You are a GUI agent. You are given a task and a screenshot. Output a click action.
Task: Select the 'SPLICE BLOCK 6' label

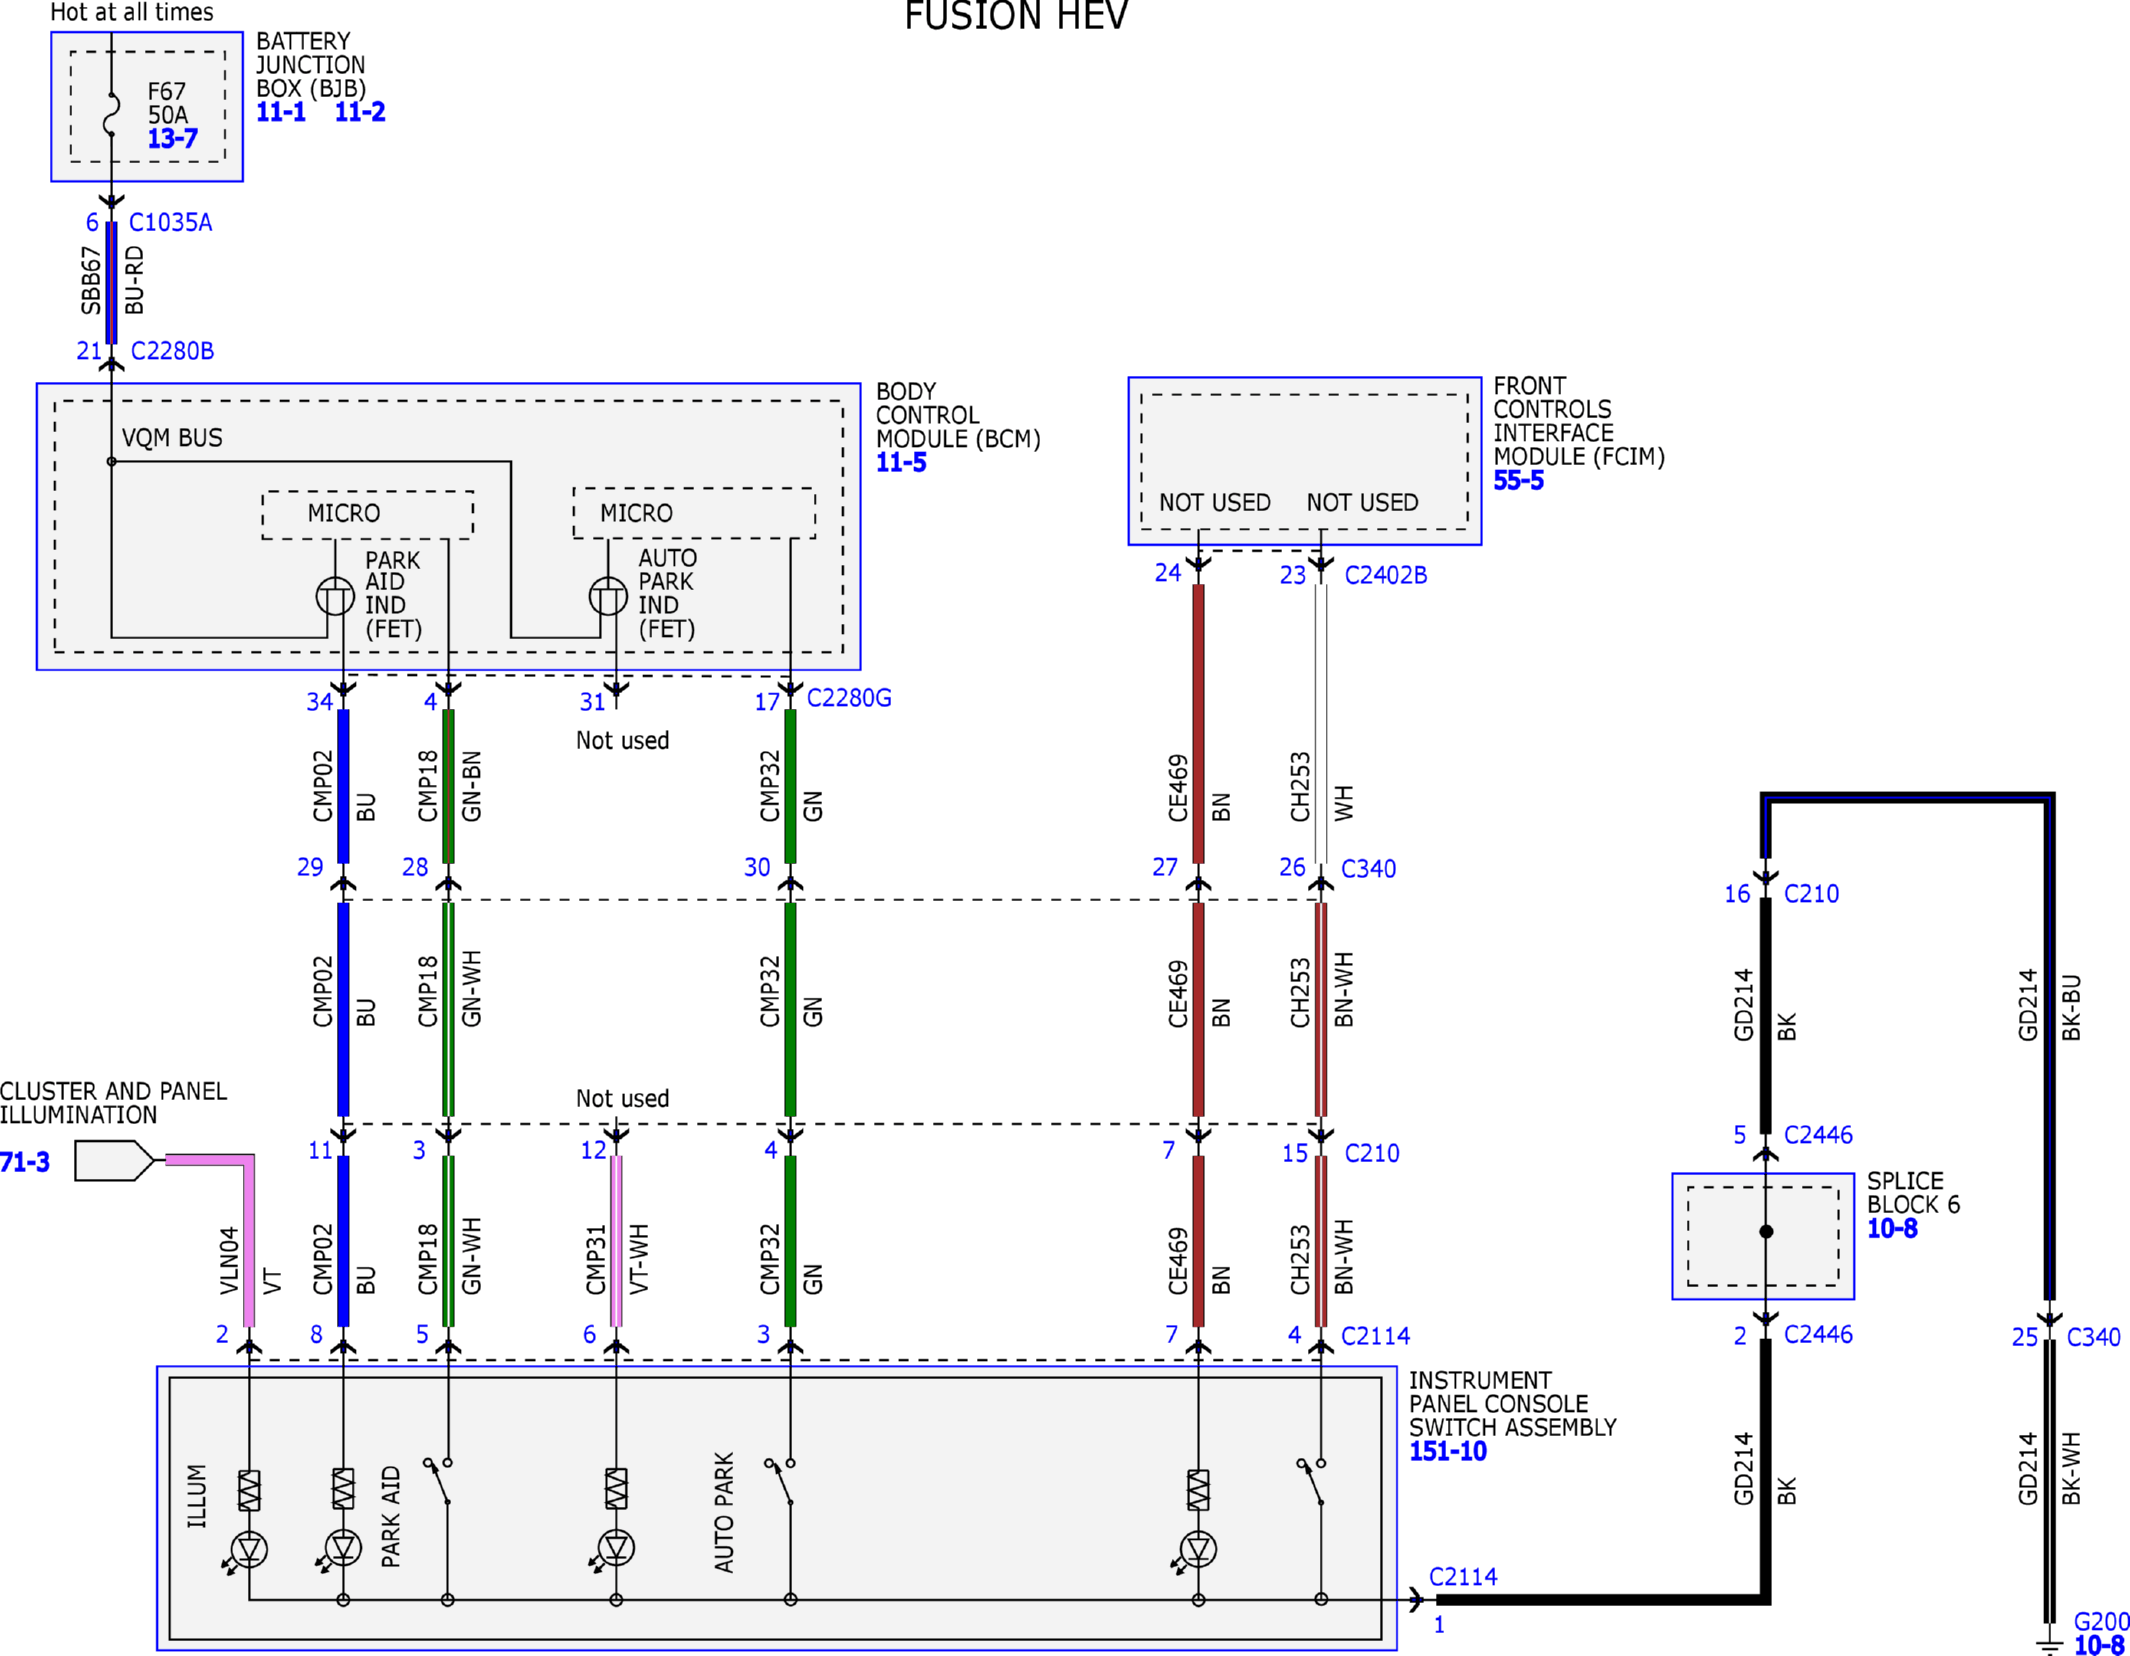[x=1913, y=1193]
